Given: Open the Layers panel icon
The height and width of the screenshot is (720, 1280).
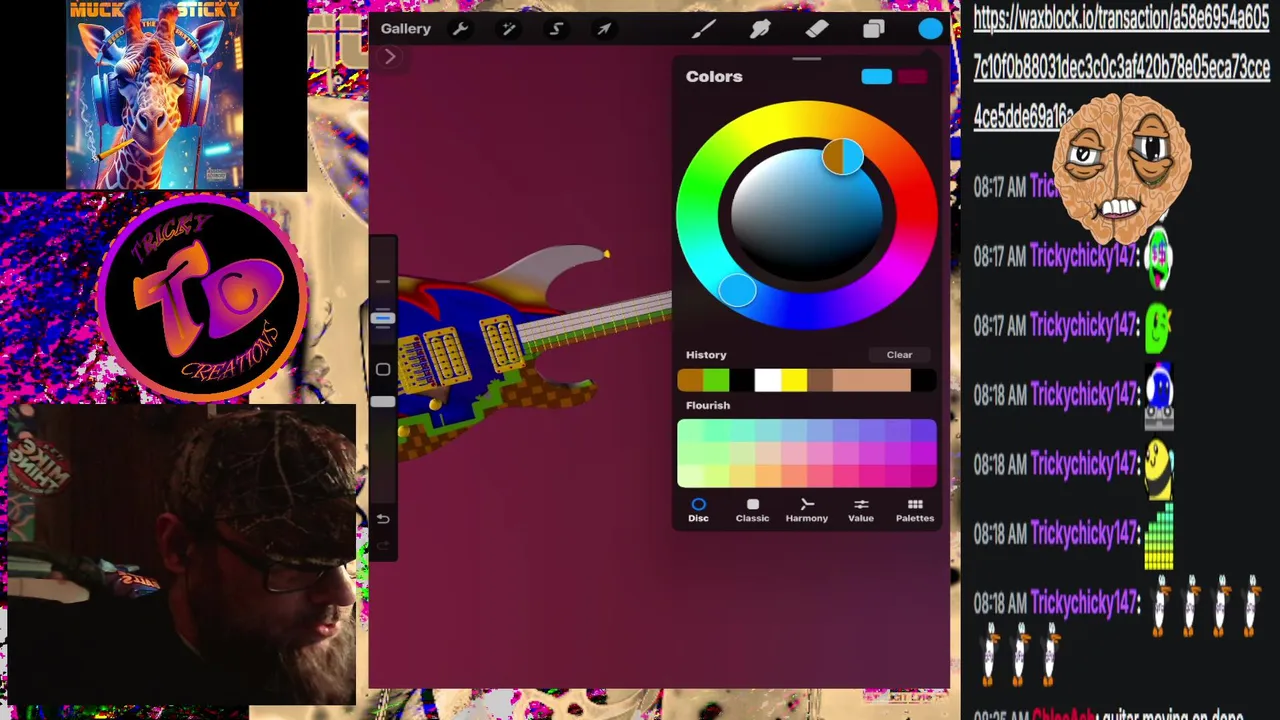Looking at the screenshot, I should 874,29.
